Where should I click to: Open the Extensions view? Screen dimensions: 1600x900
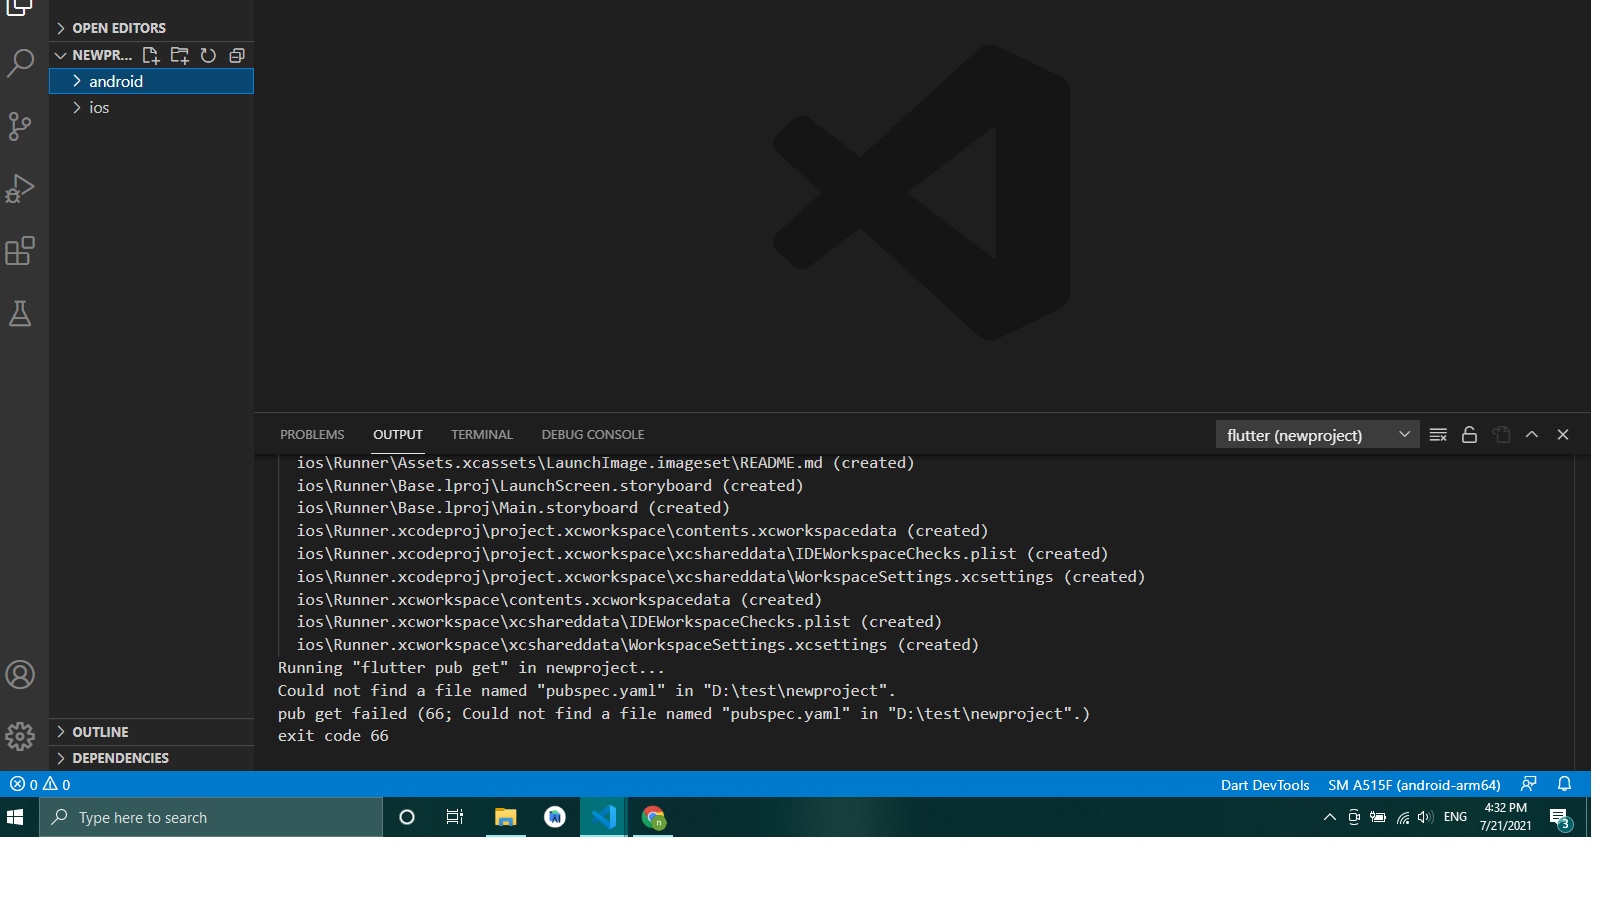click(20, 251)
